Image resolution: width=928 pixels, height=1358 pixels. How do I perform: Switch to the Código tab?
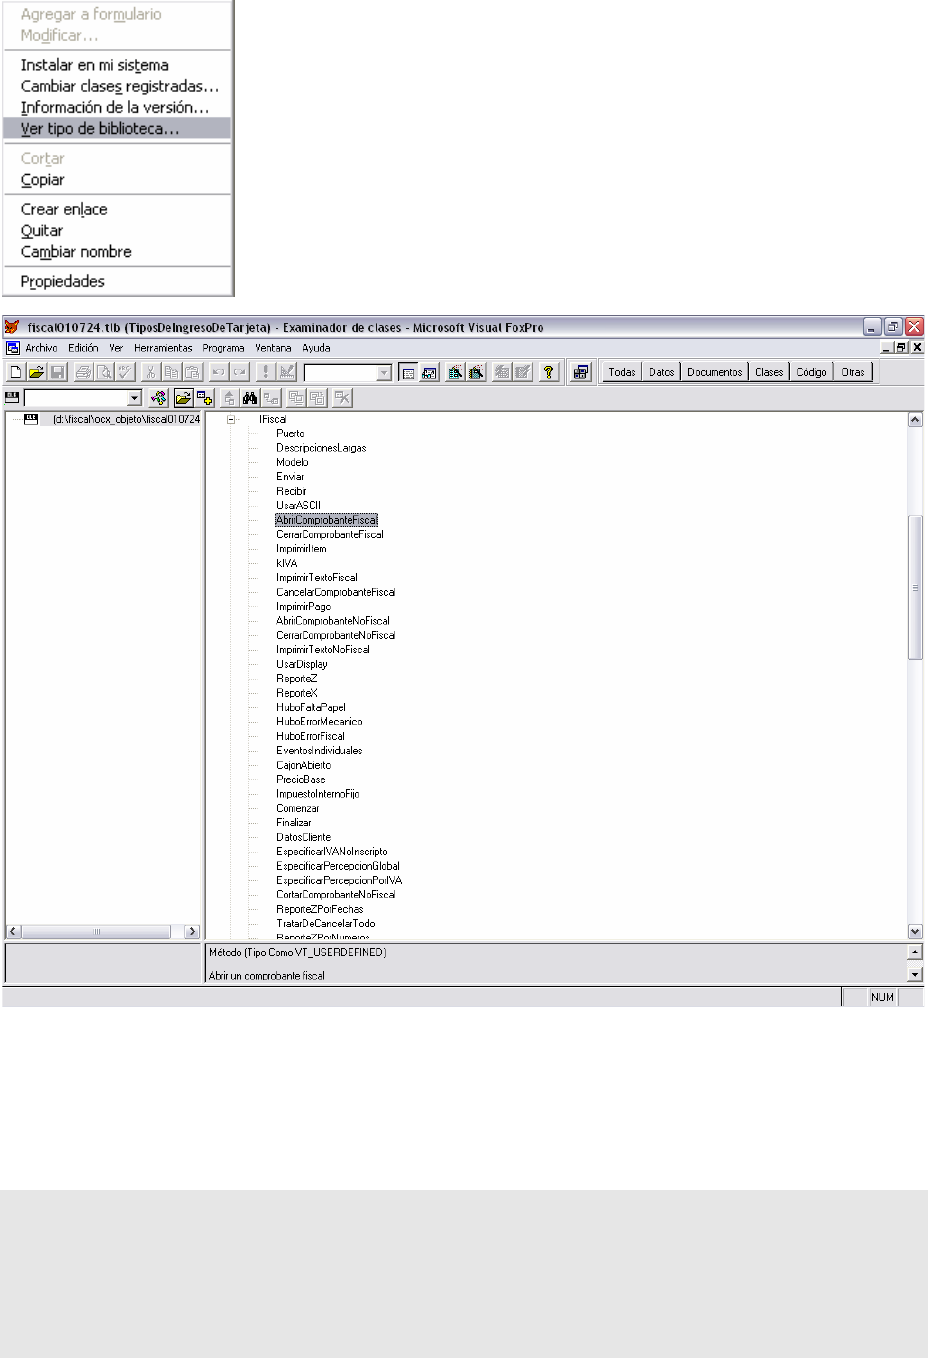tap(811, 372)
